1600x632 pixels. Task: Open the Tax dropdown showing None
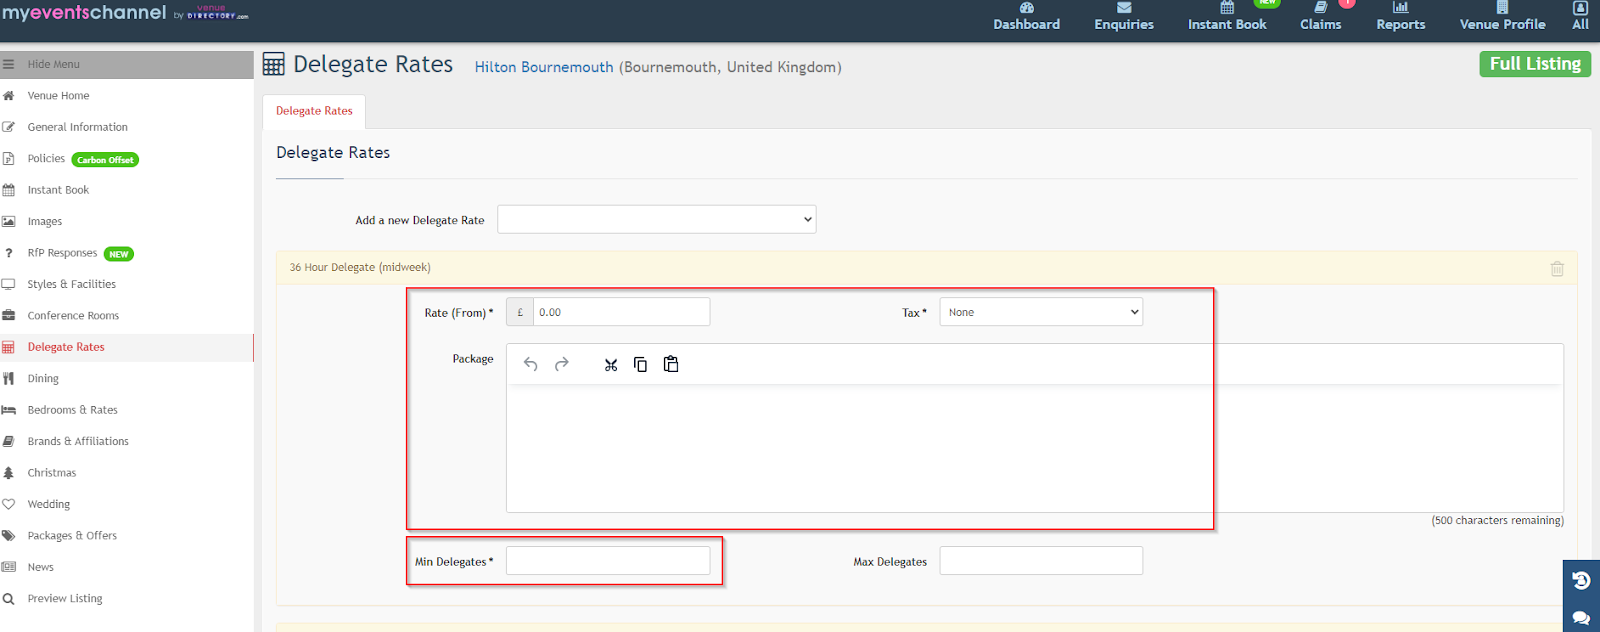tap(1041, 312)
